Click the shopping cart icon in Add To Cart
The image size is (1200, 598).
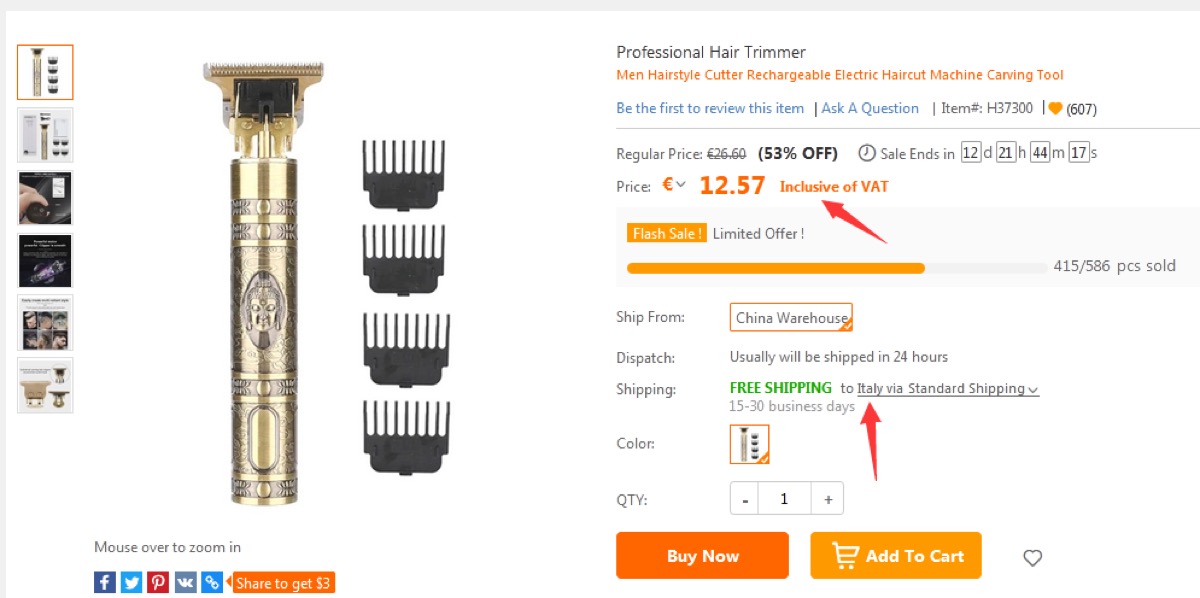pyautogui.click(x=845, y=556)
